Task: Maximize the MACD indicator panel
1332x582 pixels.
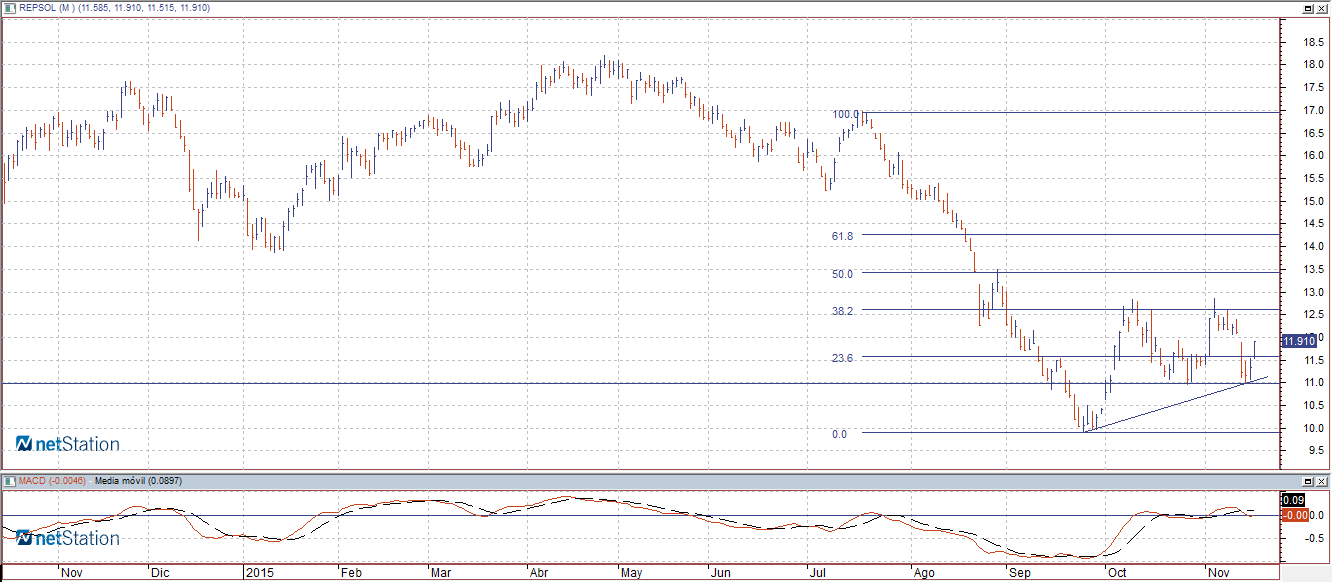Action: click(1308, 481)
